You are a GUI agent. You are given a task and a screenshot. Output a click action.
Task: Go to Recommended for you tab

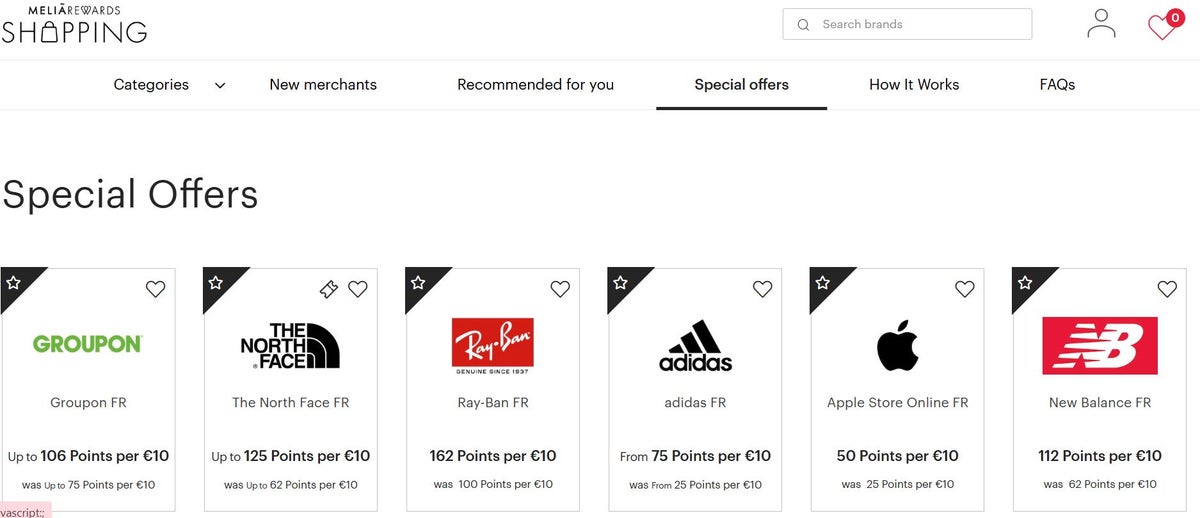[535, 85]
